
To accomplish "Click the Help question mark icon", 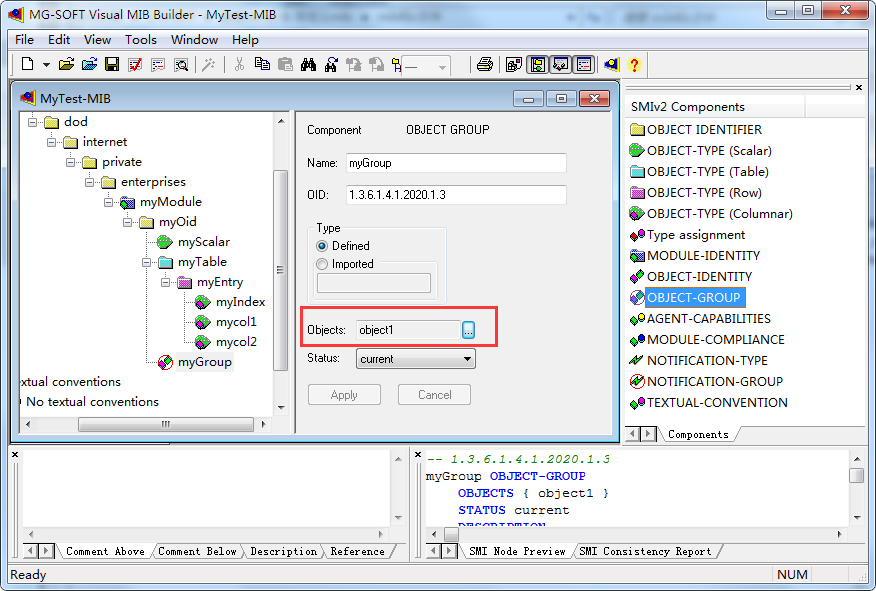I will (x=636, y=64).
